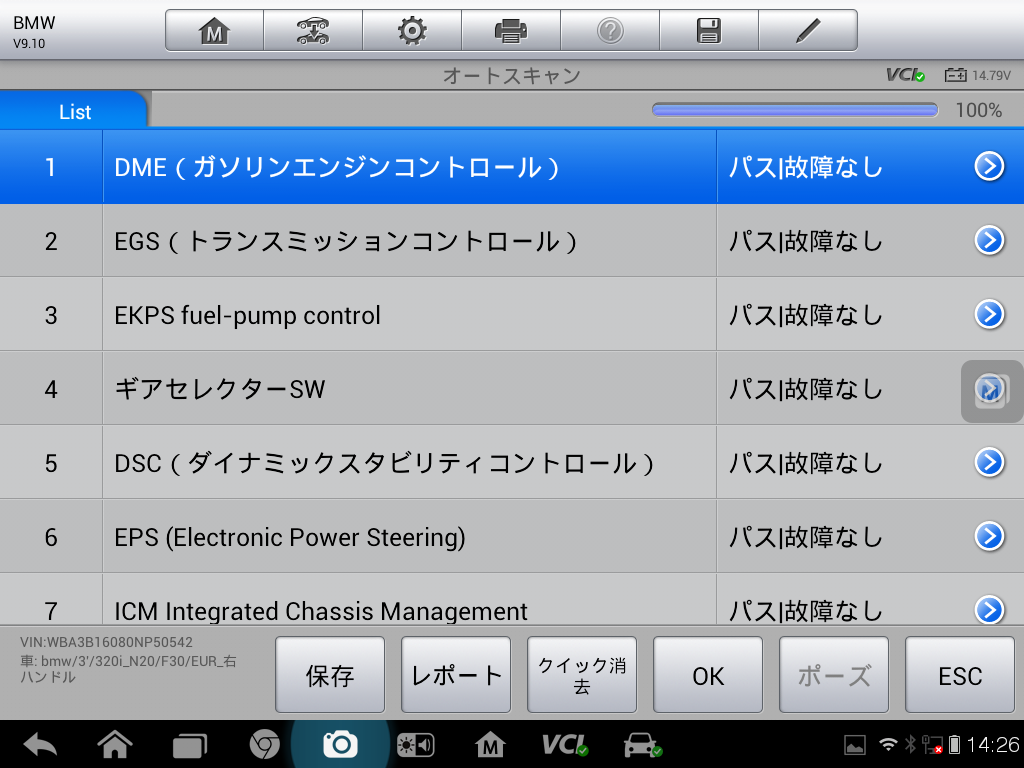Screen dimensions: 1024x768
Task: Confirm with the OK button
Action: [708, 675]
